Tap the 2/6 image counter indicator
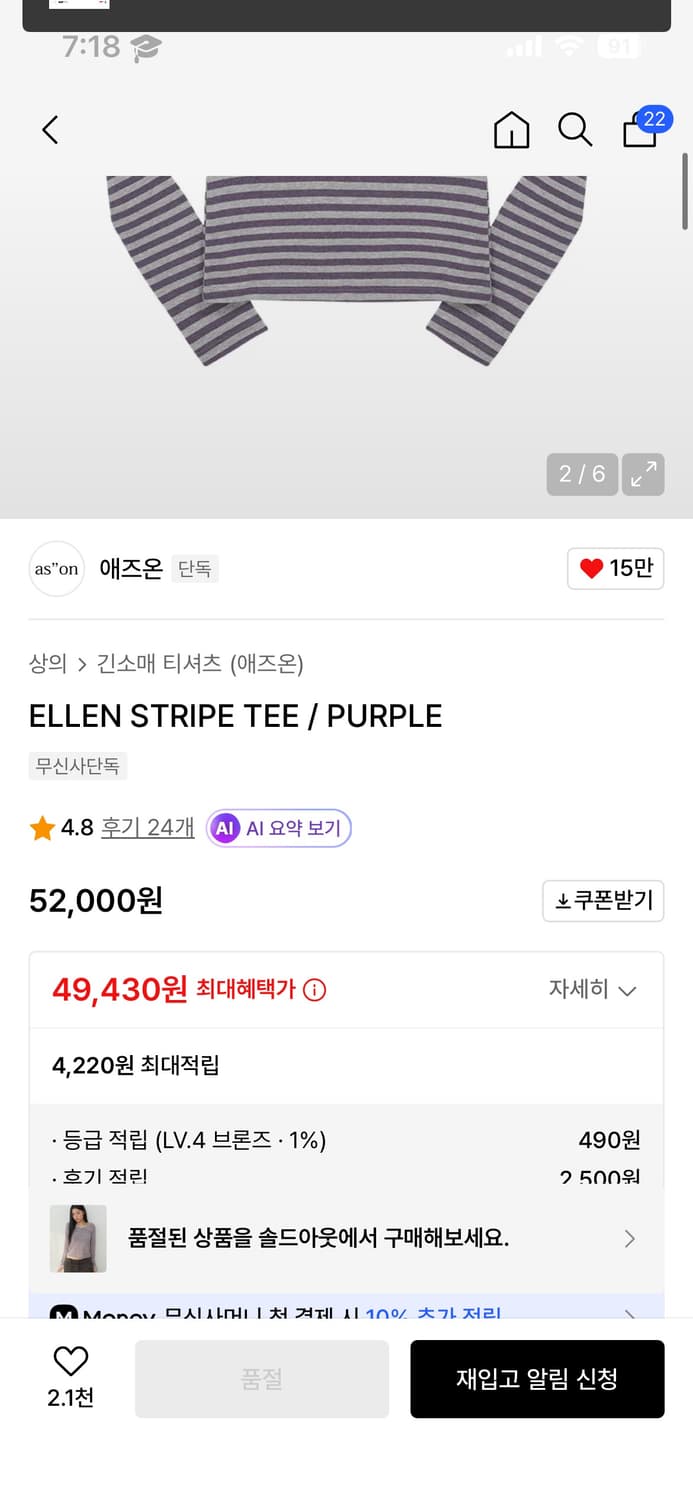The image size is (693, 1500). coord(581,474)
